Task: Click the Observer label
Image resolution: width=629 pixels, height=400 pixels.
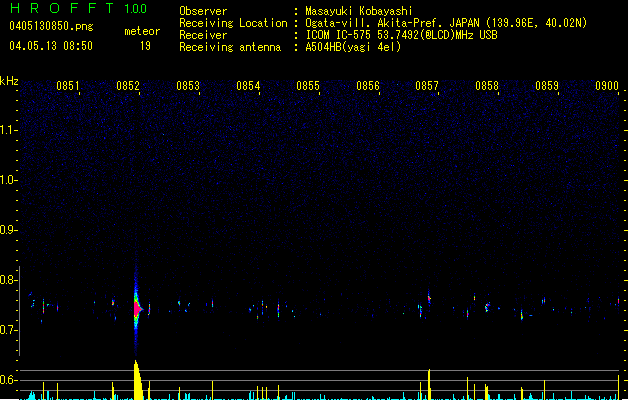Action: (203, 11)
